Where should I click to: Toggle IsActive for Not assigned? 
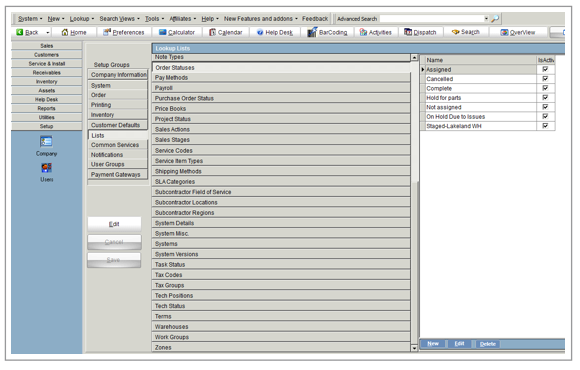545,107
